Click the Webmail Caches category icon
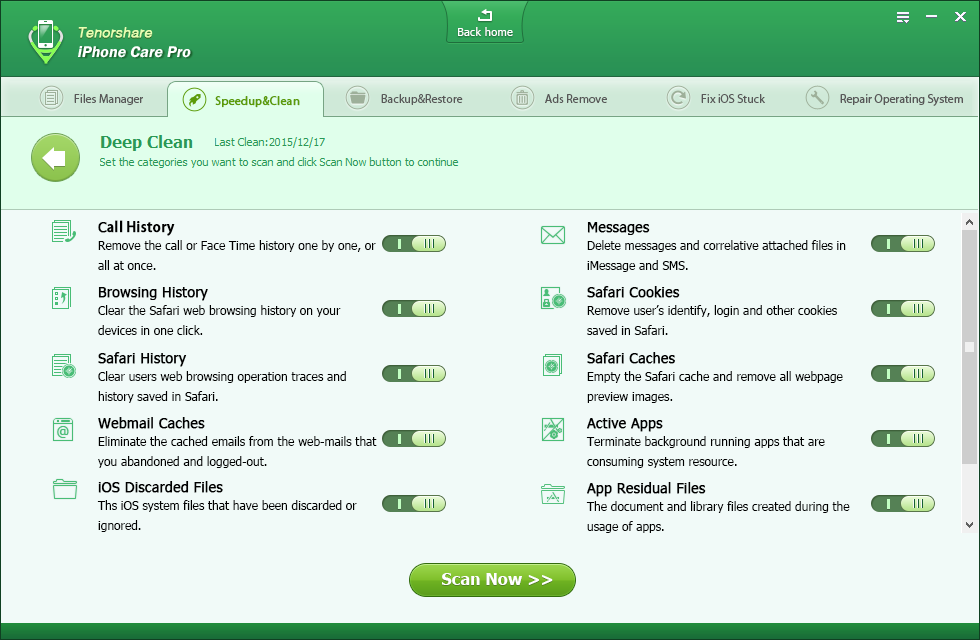 [63, 430]
